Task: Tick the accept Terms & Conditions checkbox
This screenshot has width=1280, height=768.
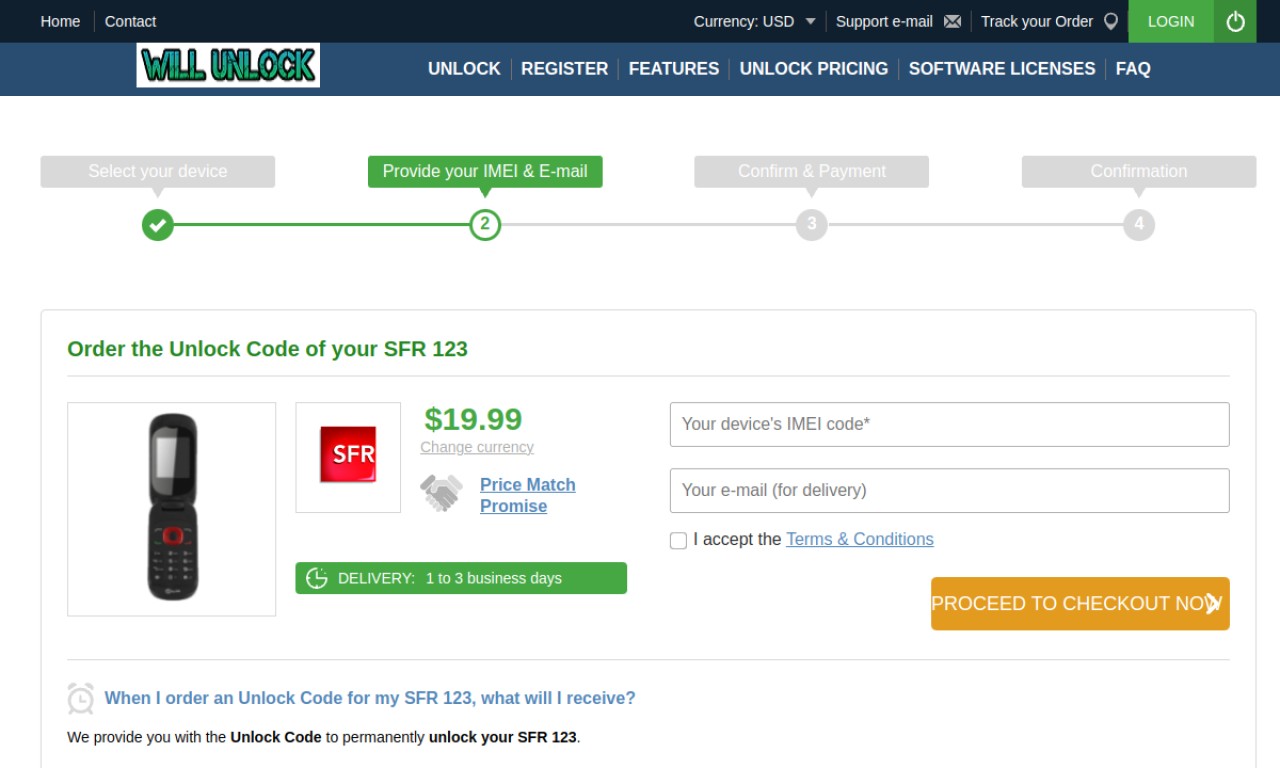Action: point(678,540)
